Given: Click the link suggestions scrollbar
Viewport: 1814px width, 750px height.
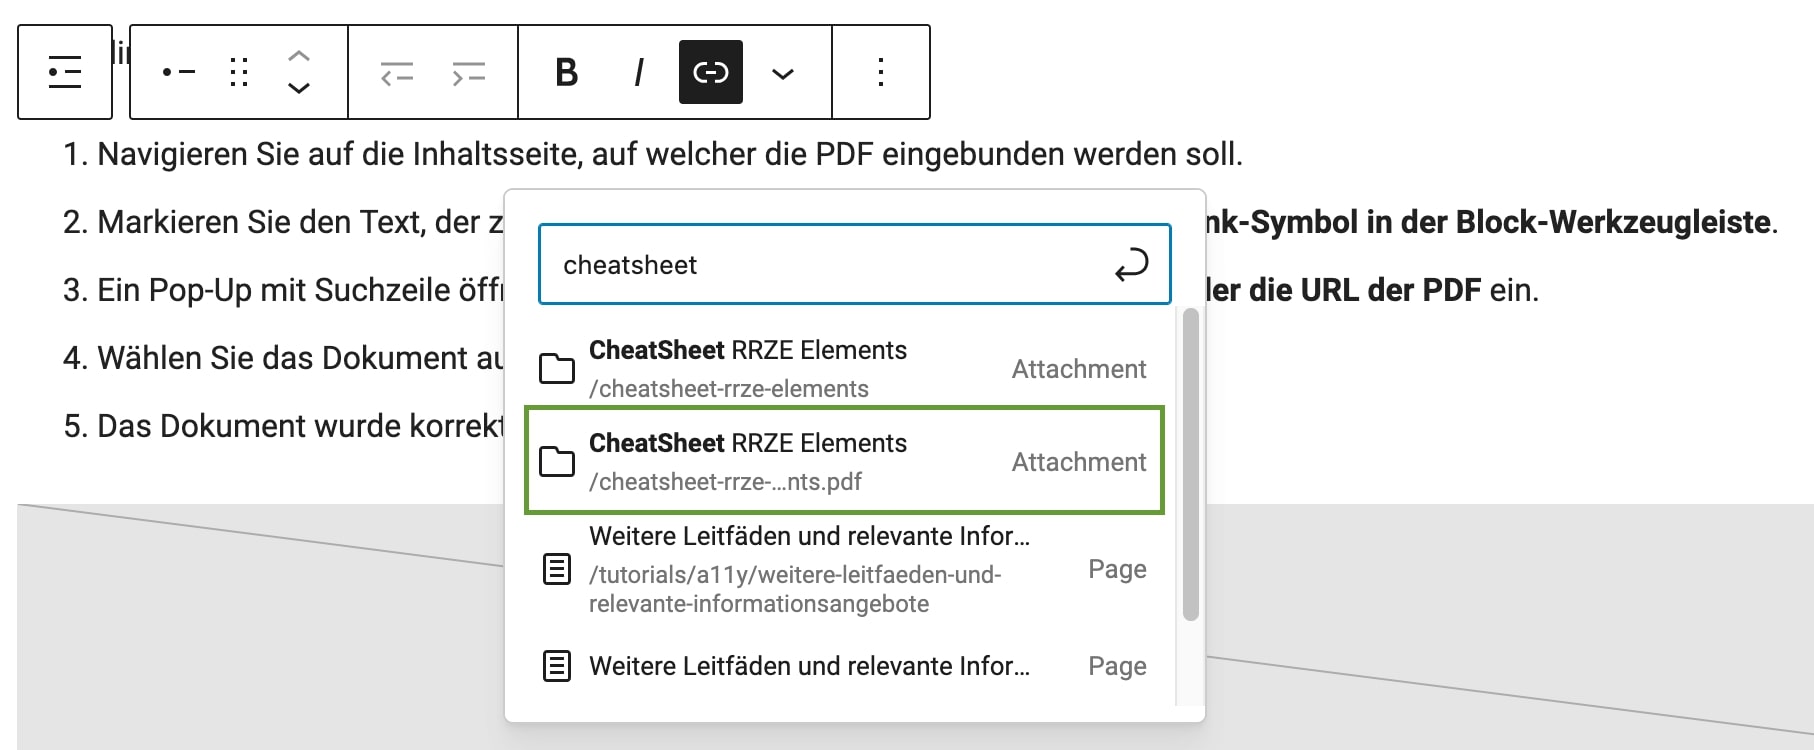Looking at the screenshot, I should tap(1190, 465).
